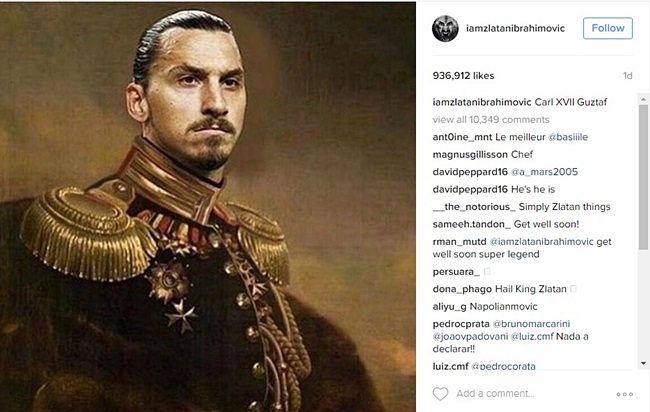Screen dimensions: 650x412
Task: Expand view all 10,349 comments
Action: tap(491, 120)
